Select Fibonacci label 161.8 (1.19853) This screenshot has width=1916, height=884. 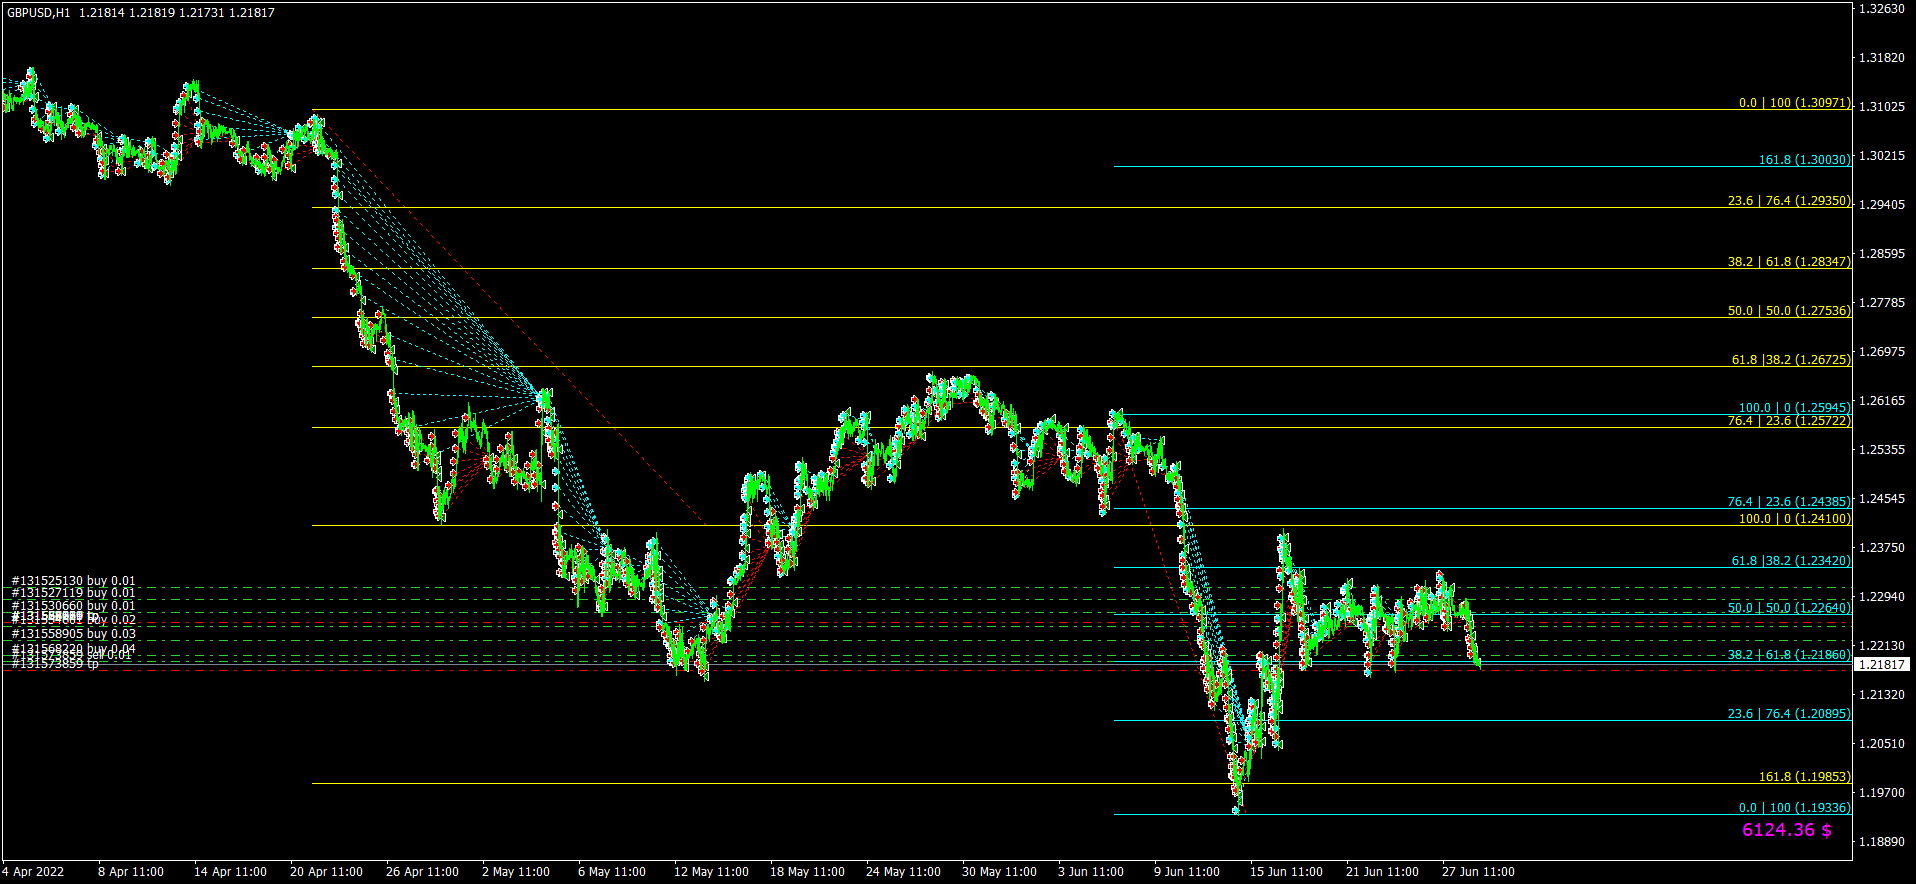(x=1804, y=777)
